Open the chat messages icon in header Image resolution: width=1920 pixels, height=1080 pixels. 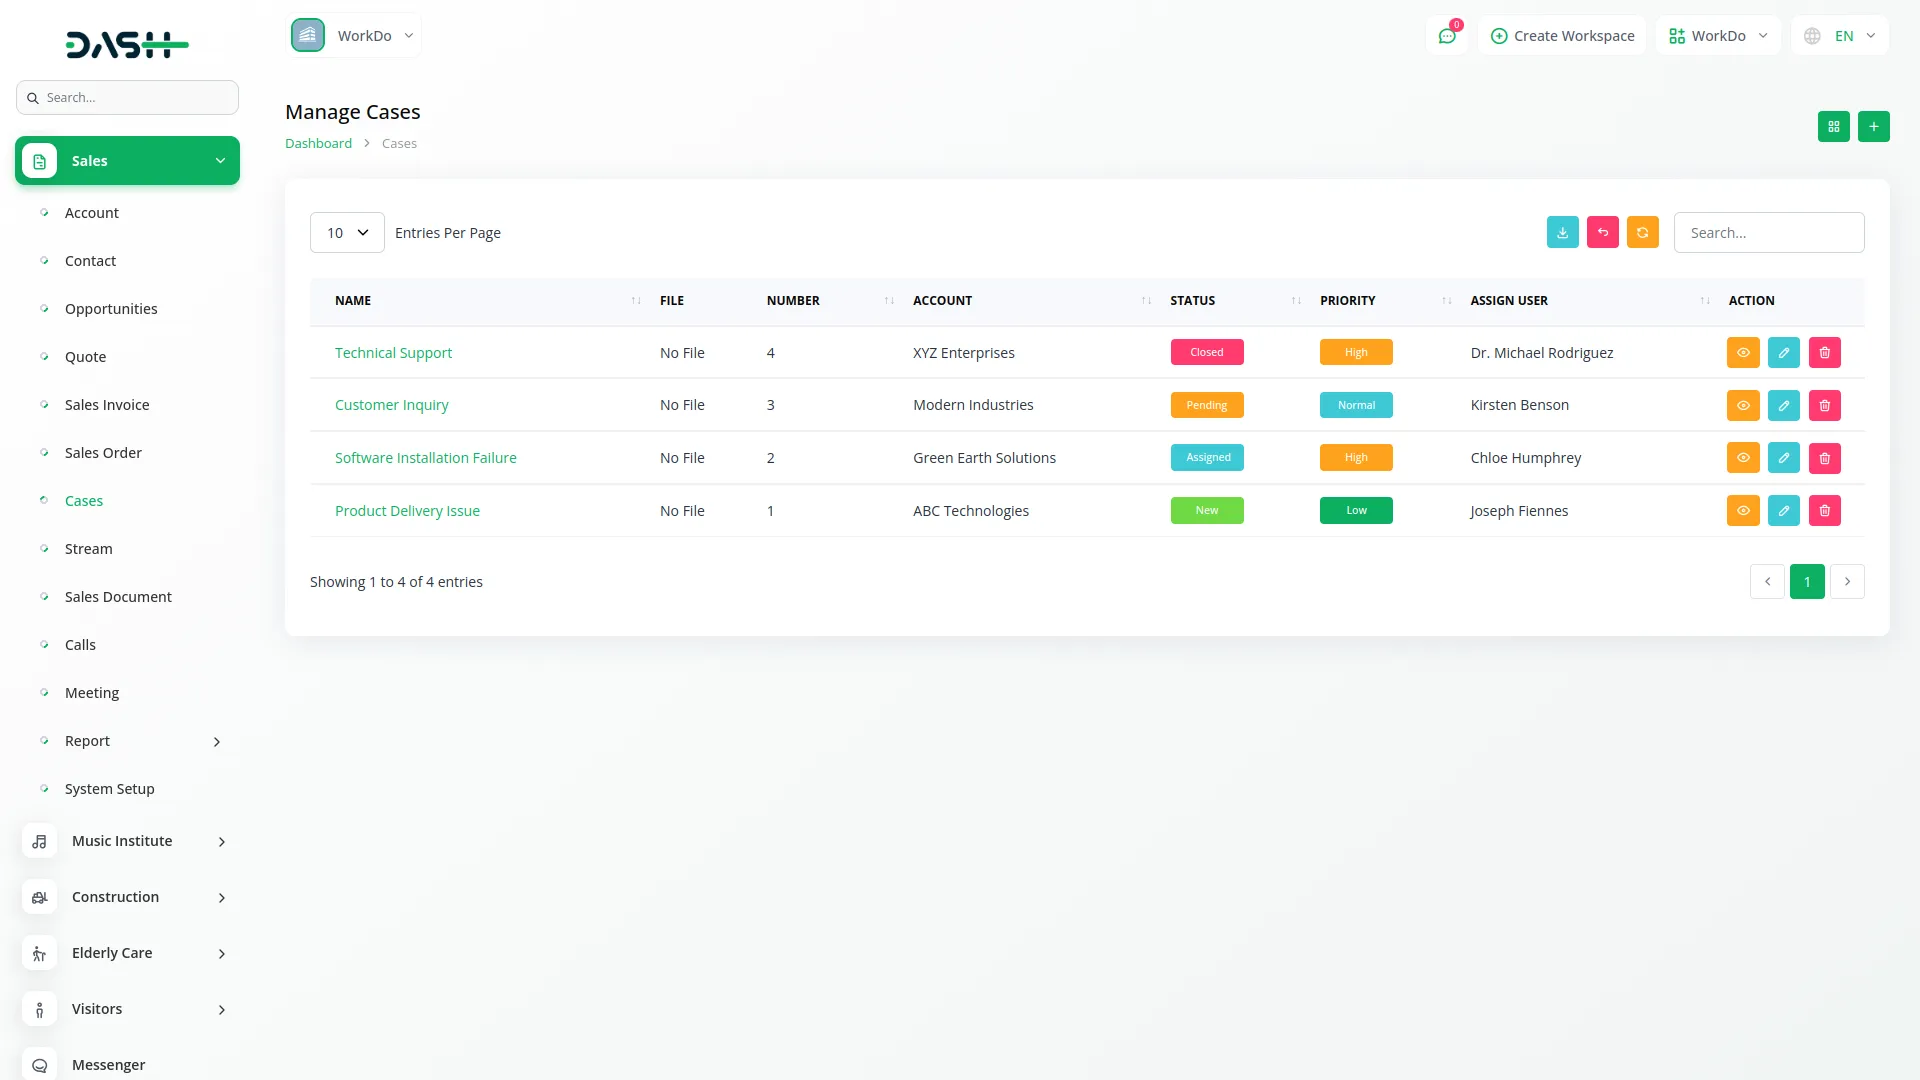tap(1446, 36)
